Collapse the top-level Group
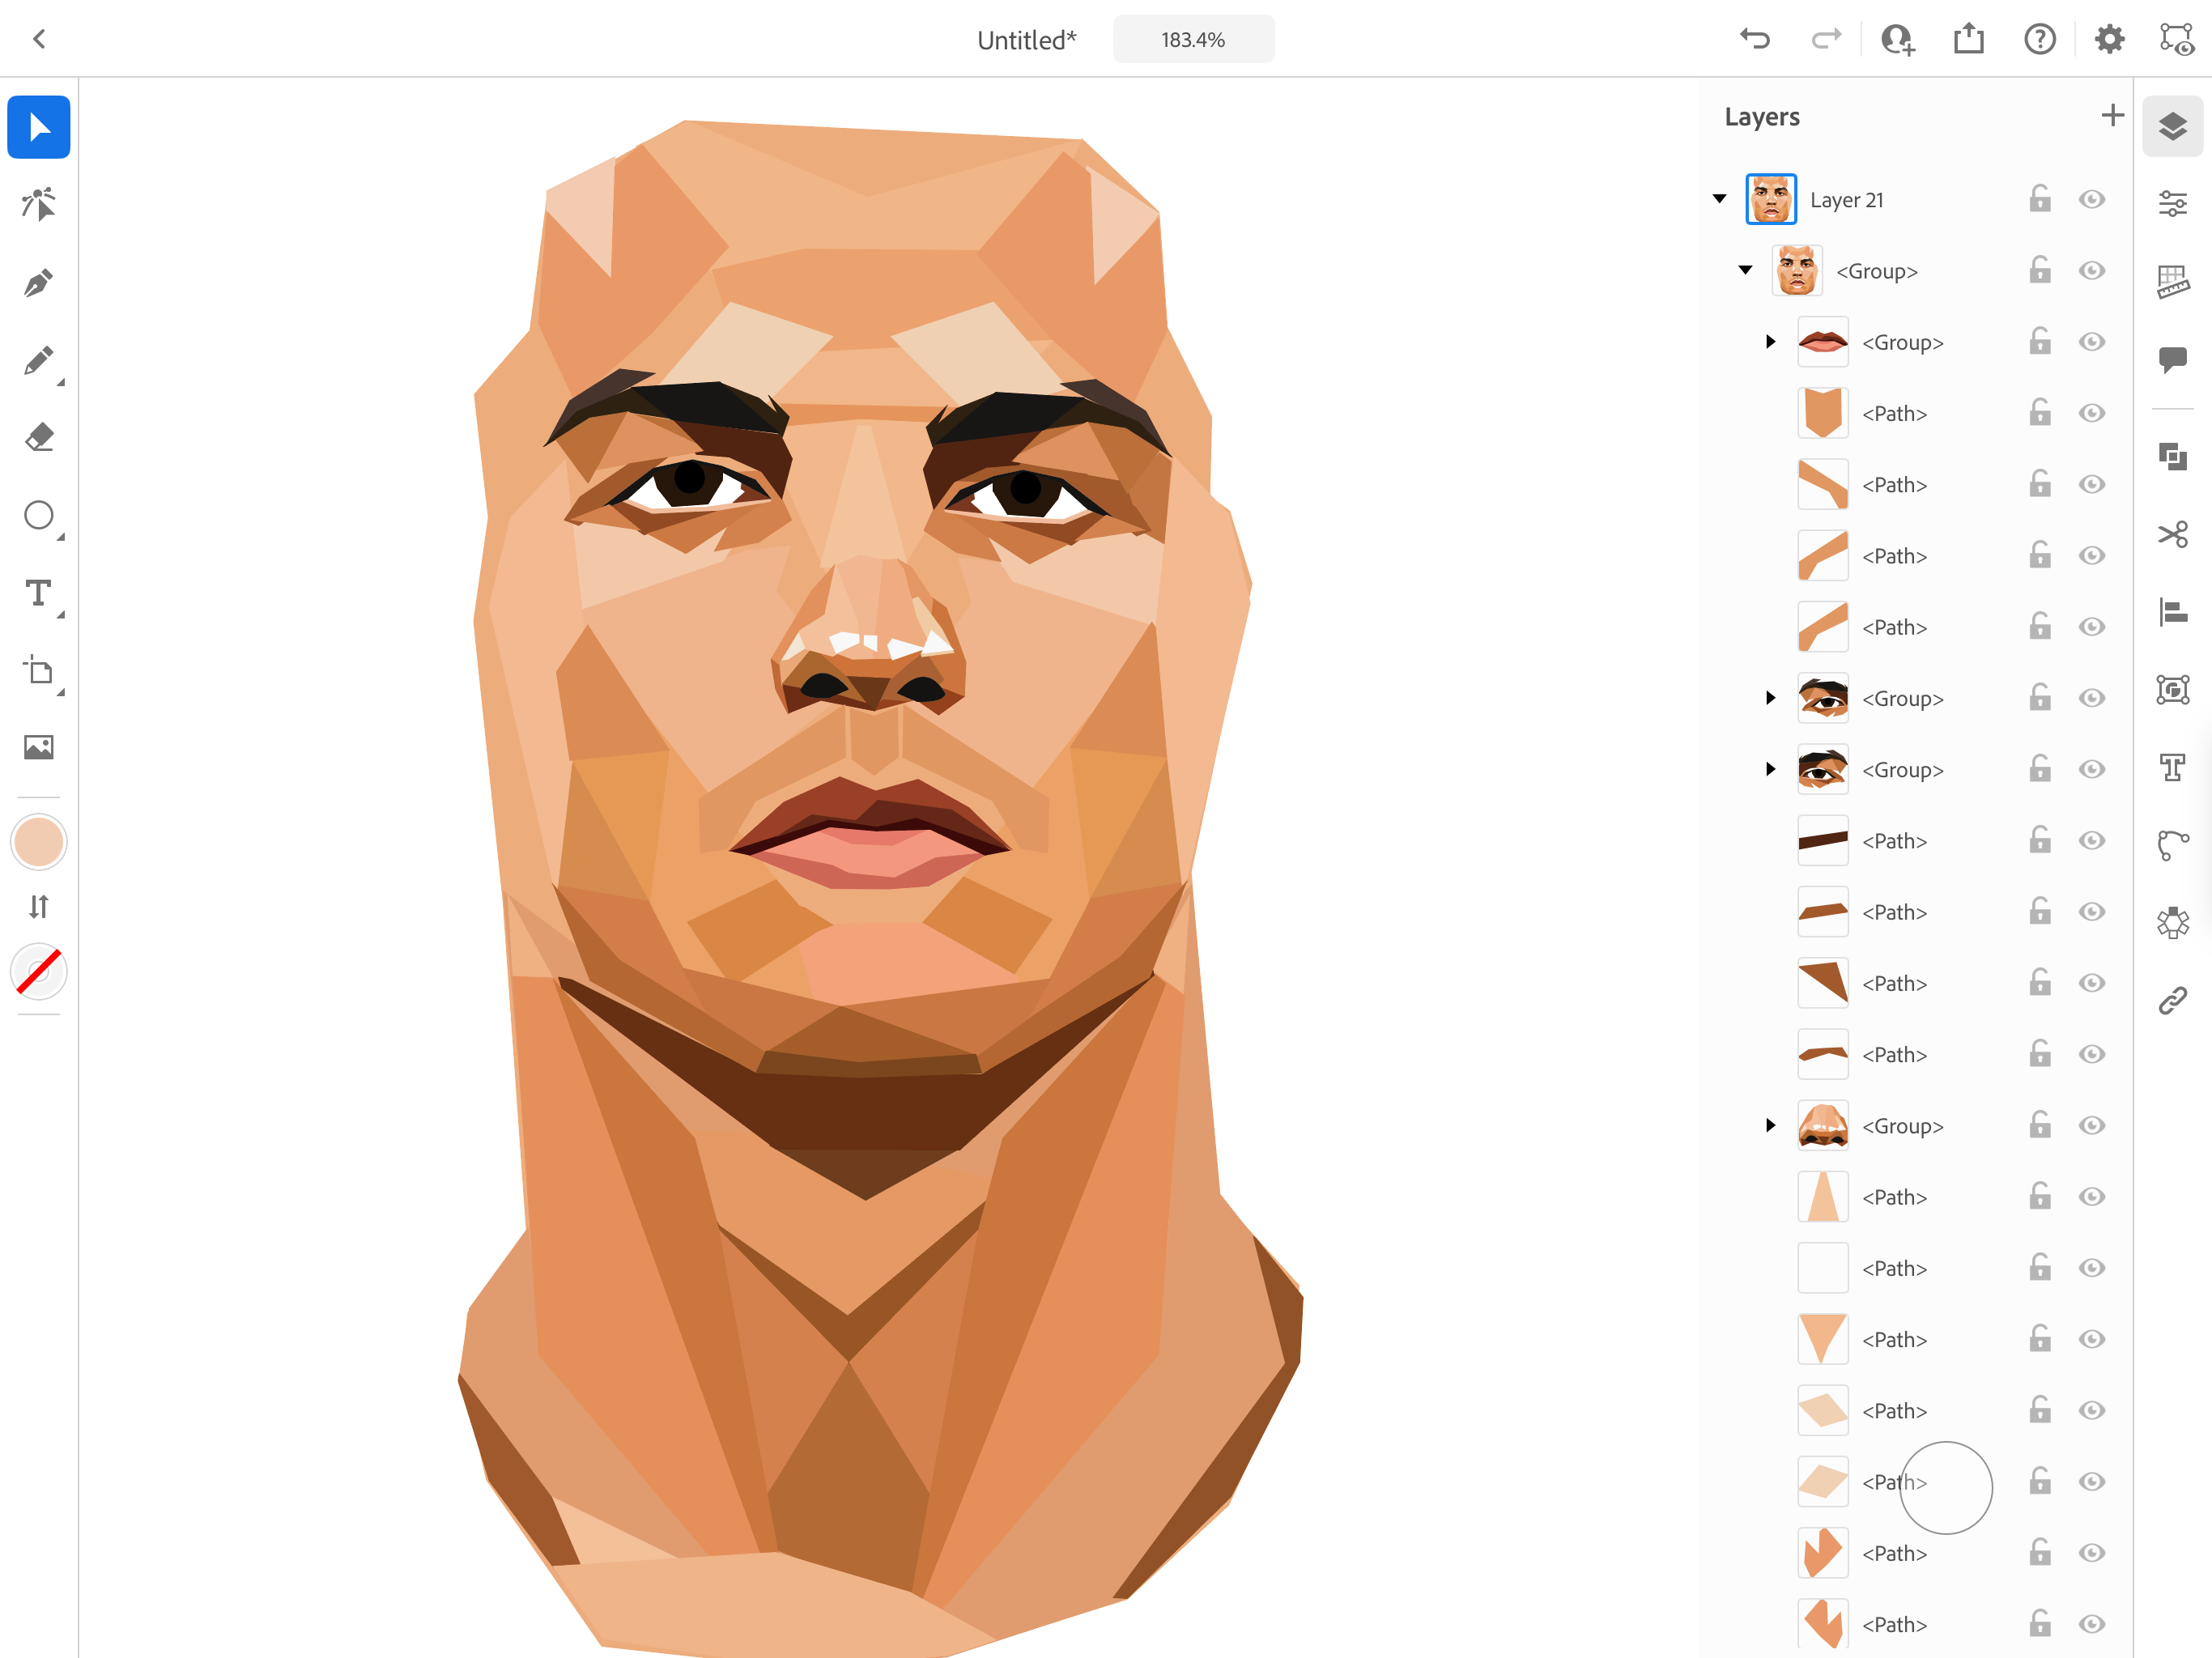 click(1745, 270)
